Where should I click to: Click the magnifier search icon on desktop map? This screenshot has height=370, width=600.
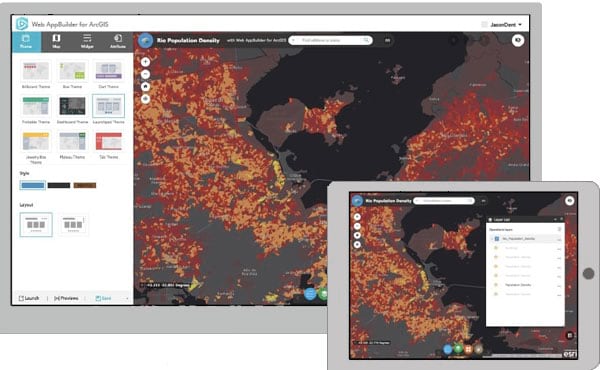coord(366,40)
